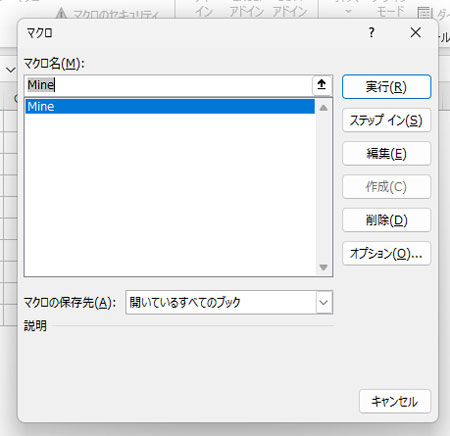Image resolution: width=450 pixels, height=436 pixels.
Task: Click the collapse-dialog arrow beside macro name
Action: click(322, 85)
